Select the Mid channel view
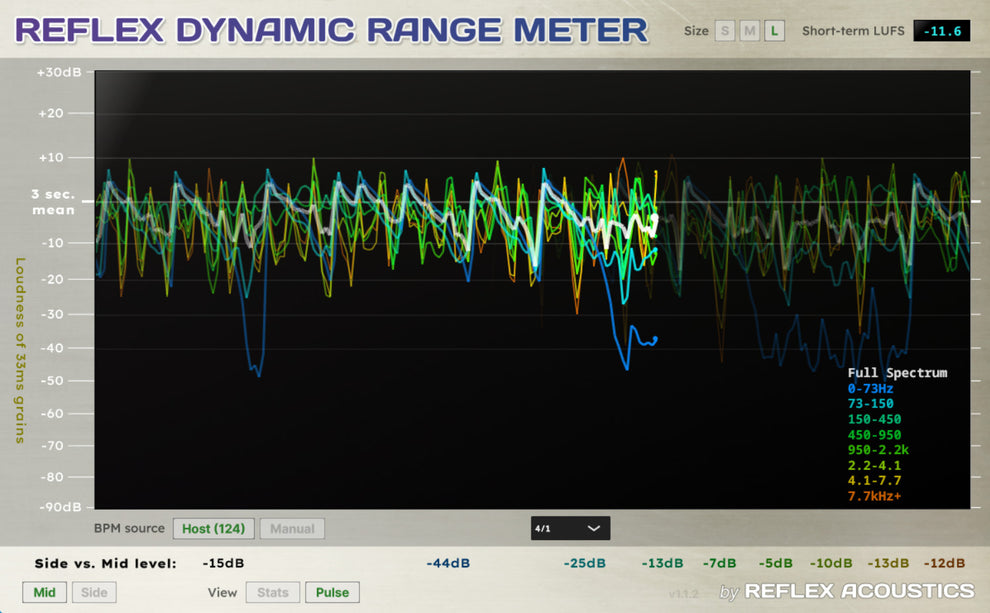Image resolution: width=990 pixels, height=613 pixels. point(44,592)
